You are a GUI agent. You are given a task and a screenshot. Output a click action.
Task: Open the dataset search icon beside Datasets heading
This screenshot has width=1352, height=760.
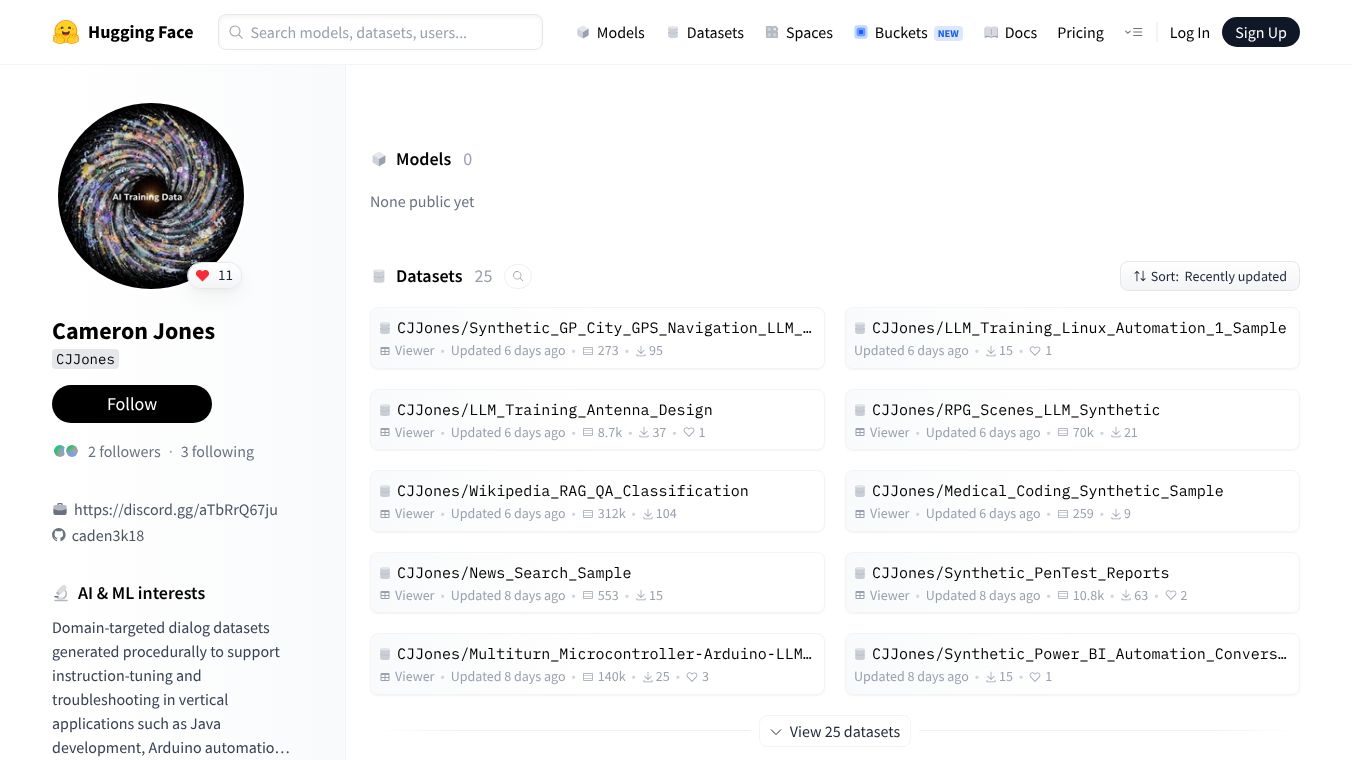click(x=518, y=276)
